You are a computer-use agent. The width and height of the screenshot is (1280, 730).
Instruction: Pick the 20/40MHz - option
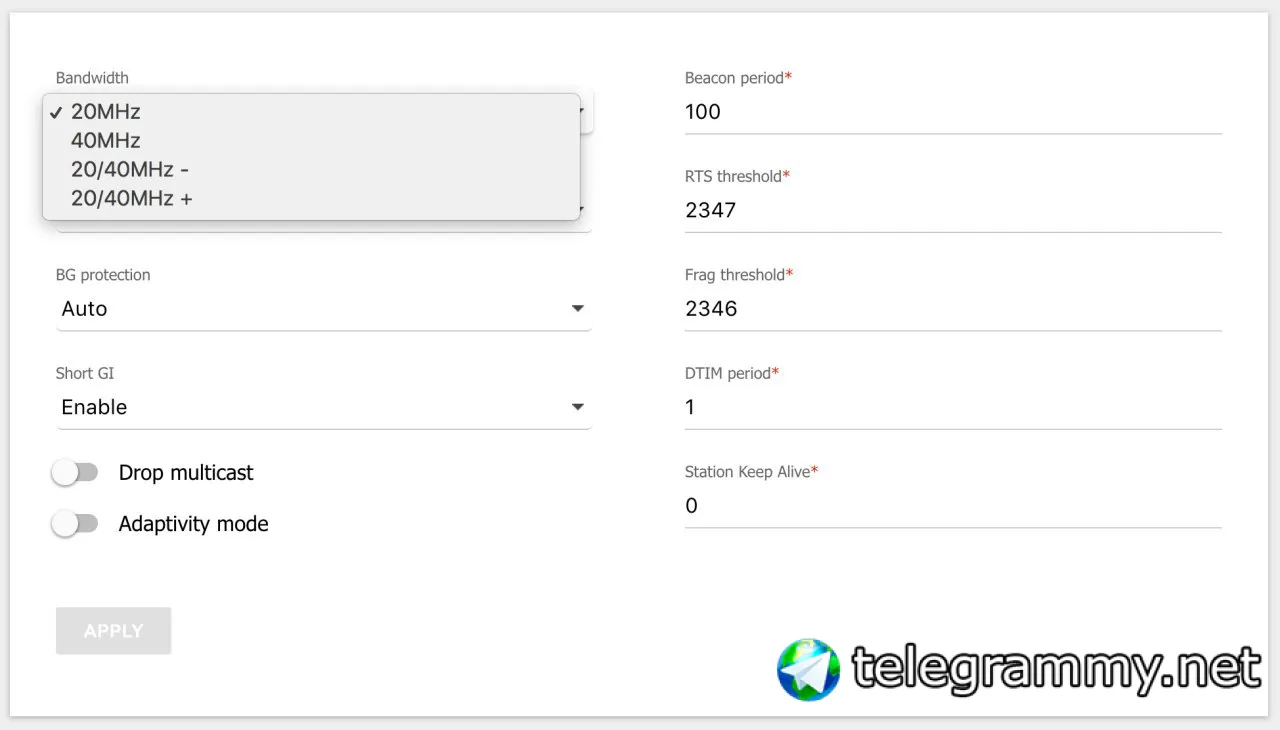click(x=130, y=170)
